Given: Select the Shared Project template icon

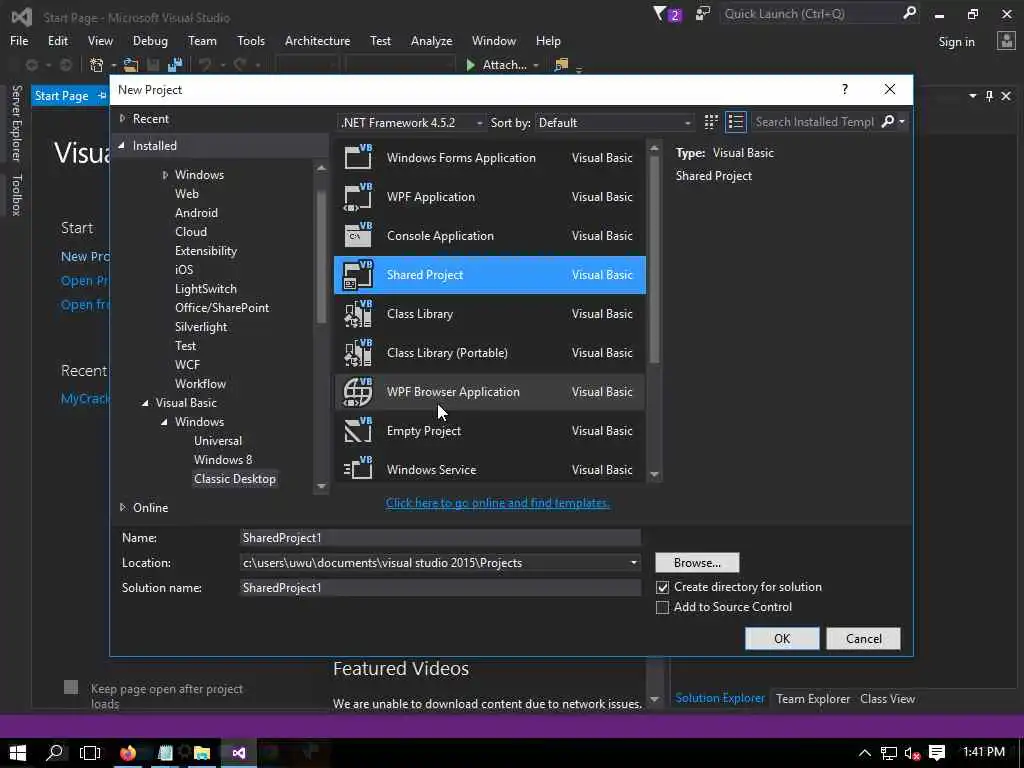Looking at the screenshot, I should coord(358,274).
